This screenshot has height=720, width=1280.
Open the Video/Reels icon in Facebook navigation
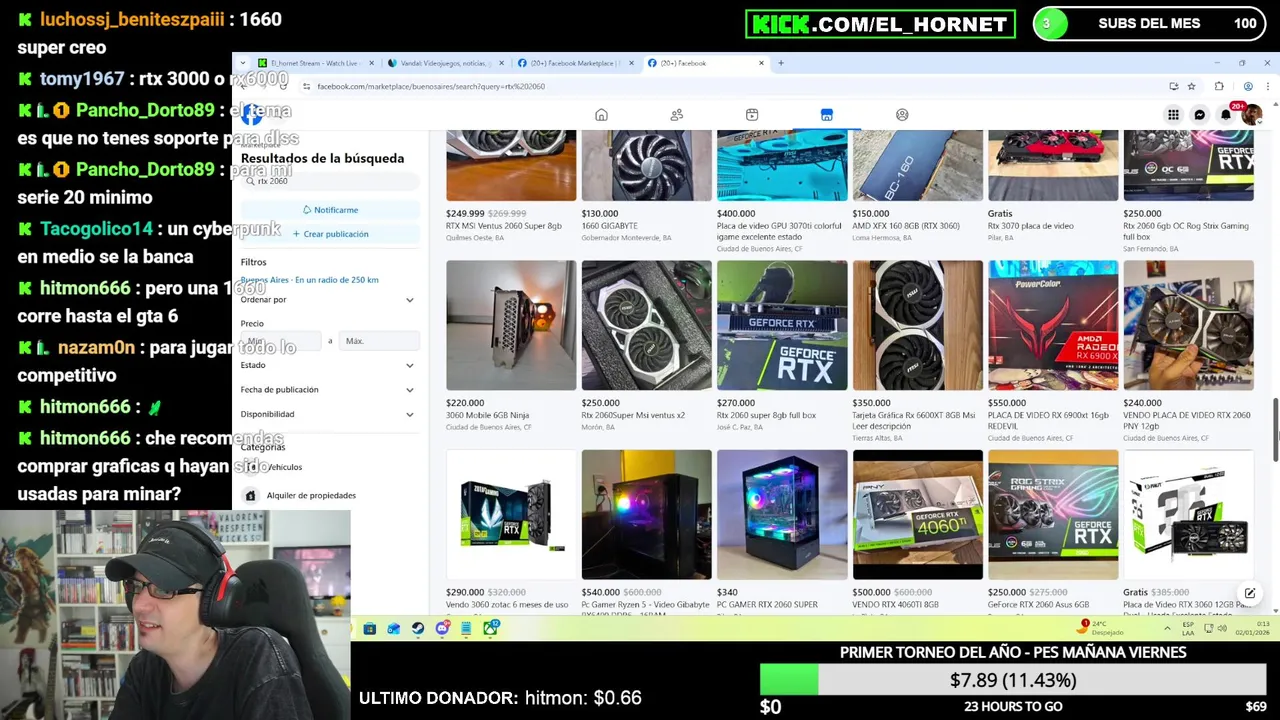[752, 115]
